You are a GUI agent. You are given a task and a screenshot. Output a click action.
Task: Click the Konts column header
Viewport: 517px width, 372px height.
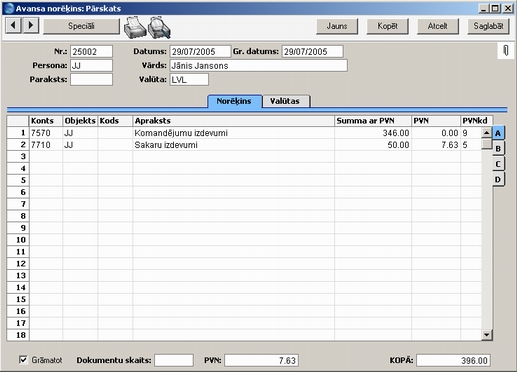pyautogui.click(x=46, y=121)
